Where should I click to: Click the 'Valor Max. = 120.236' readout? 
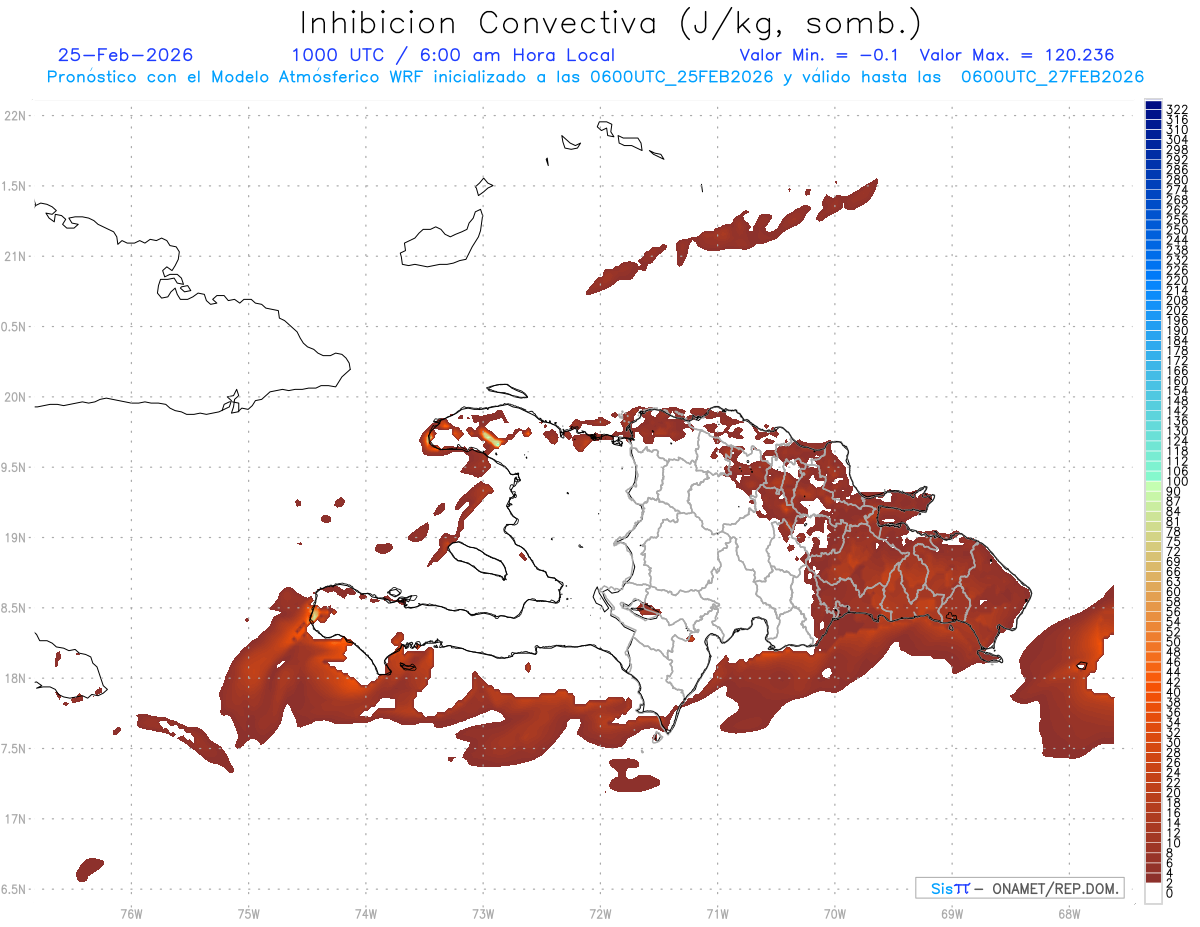1016,55
